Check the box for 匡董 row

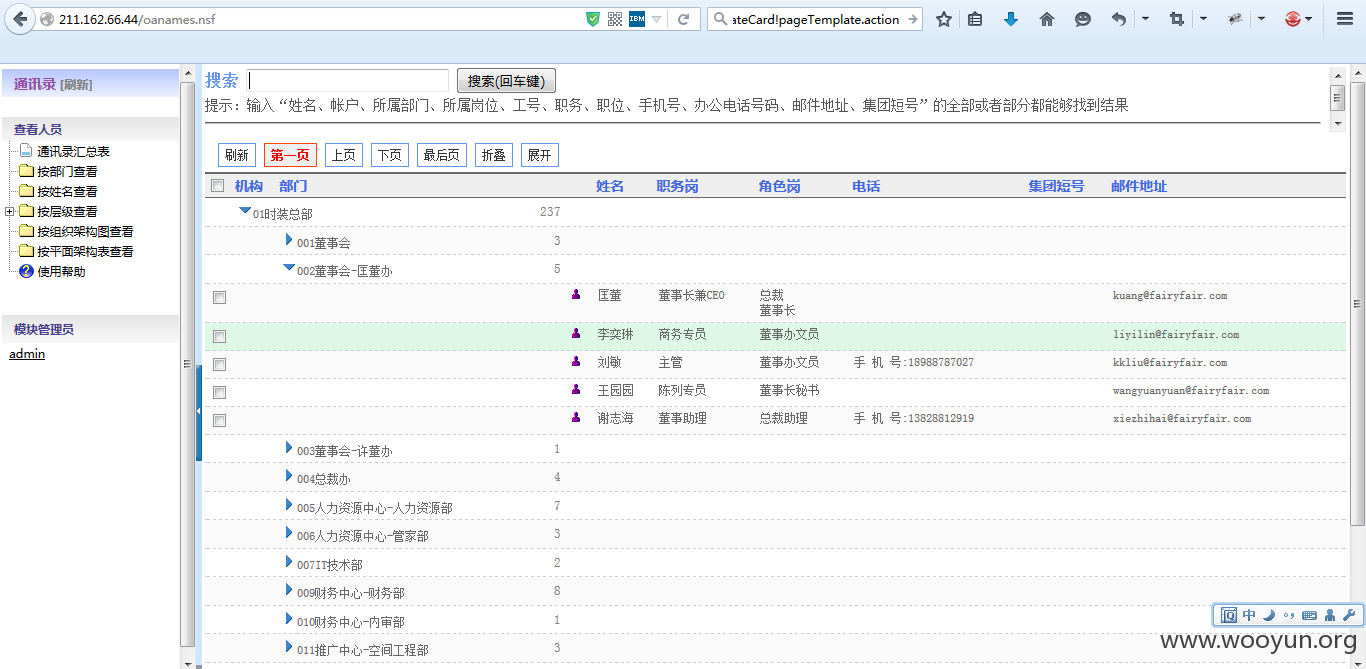click(220, 297)
